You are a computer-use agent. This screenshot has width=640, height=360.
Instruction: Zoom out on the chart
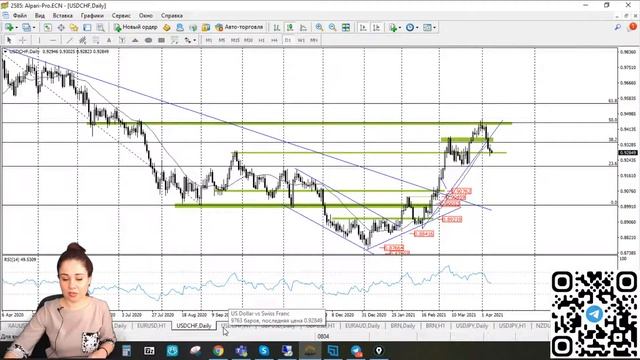click(x=333, y=27)
